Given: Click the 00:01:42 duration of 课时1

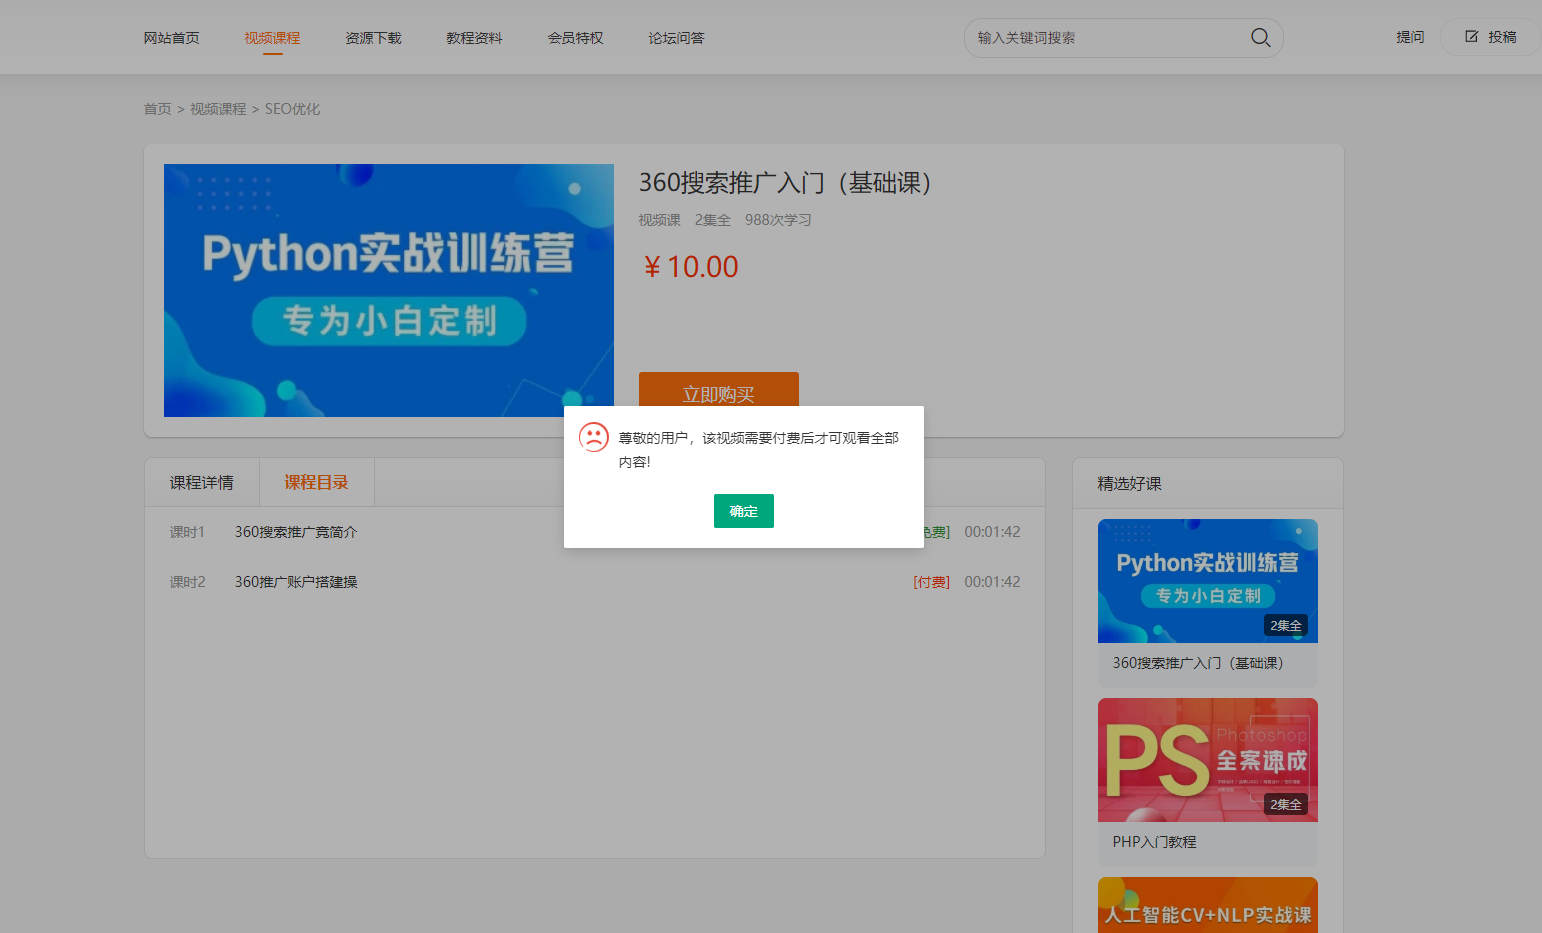Looking at the screenshot, I should click(992, 532).
